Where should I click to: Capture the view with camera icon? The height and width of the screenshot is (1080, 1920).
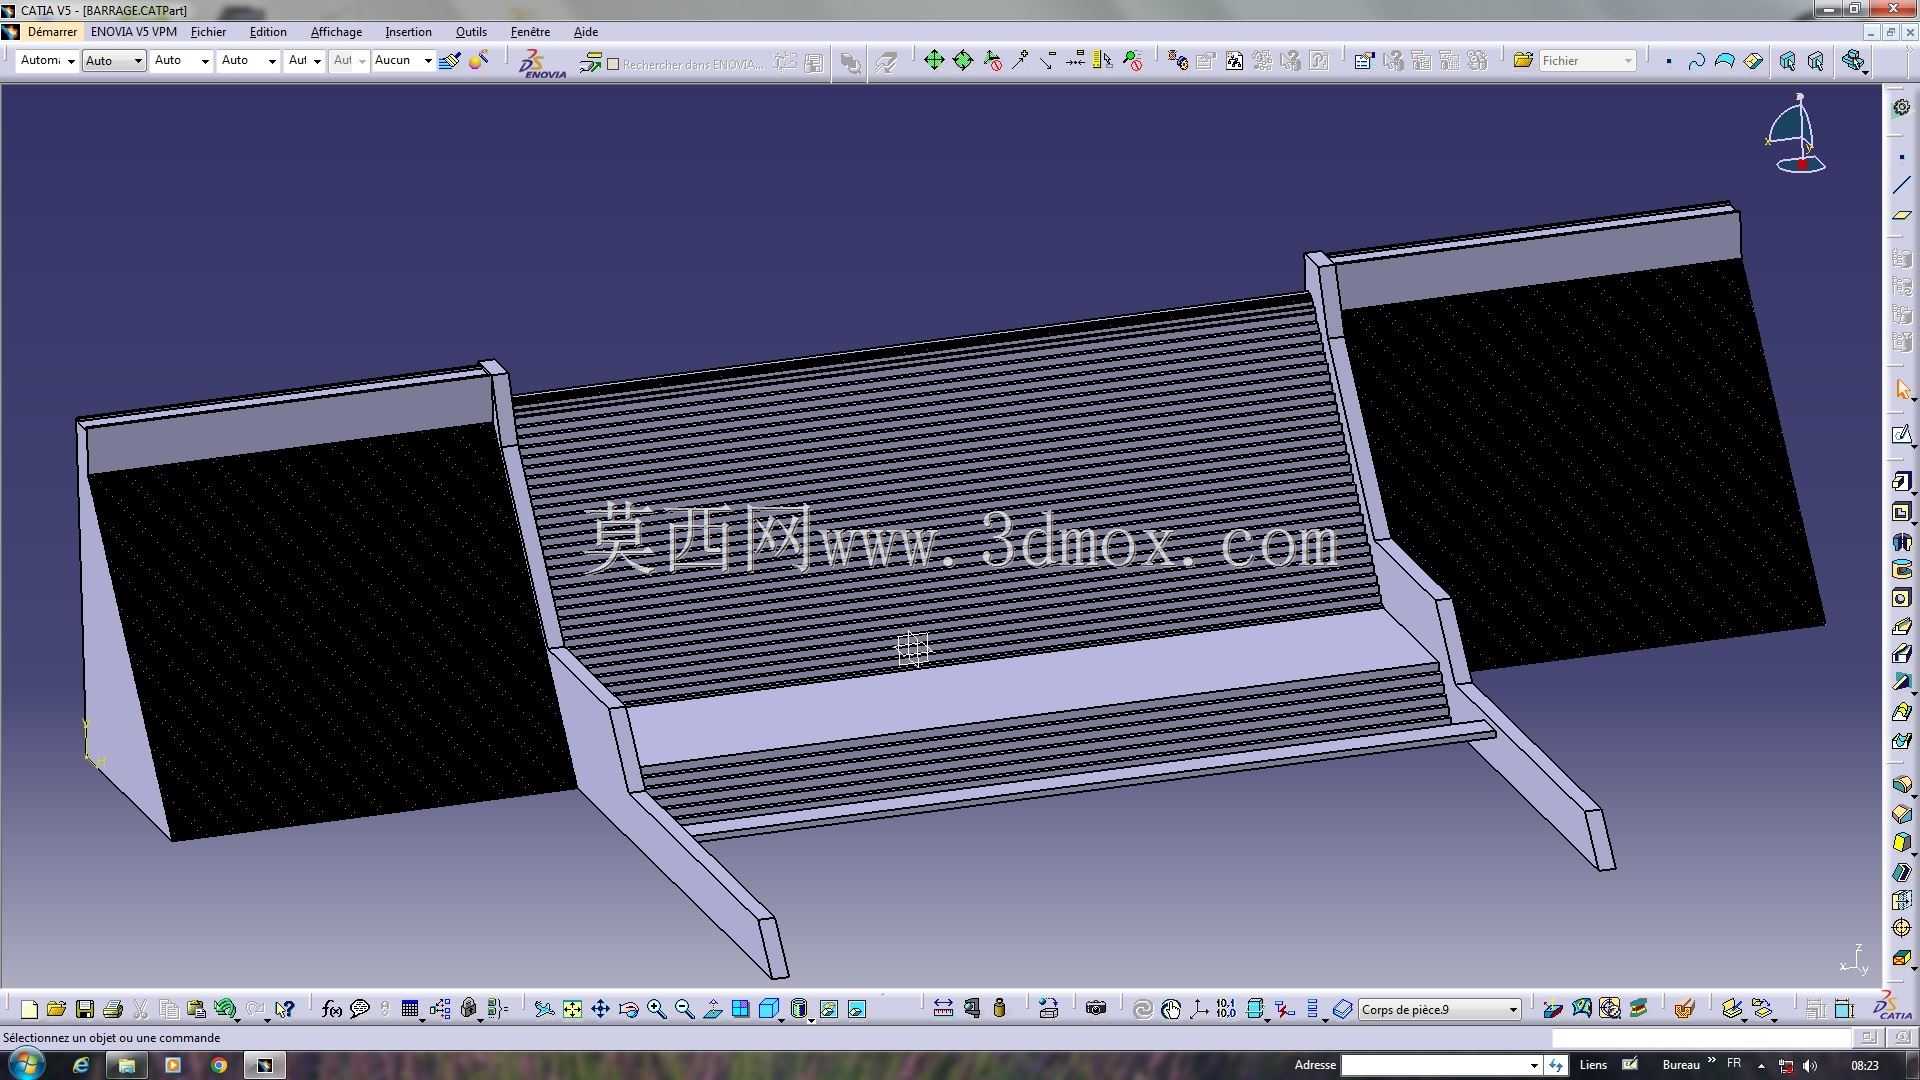pyautogui.click(x=1096, y=1009)
